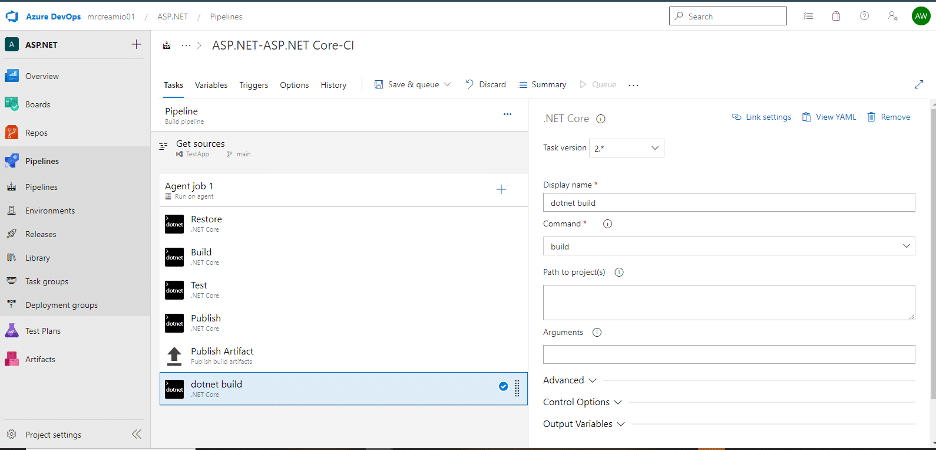The width and height of the screenshot is (936, 450).
Task: Open the AW account avatar
Action: coord(920,16)
